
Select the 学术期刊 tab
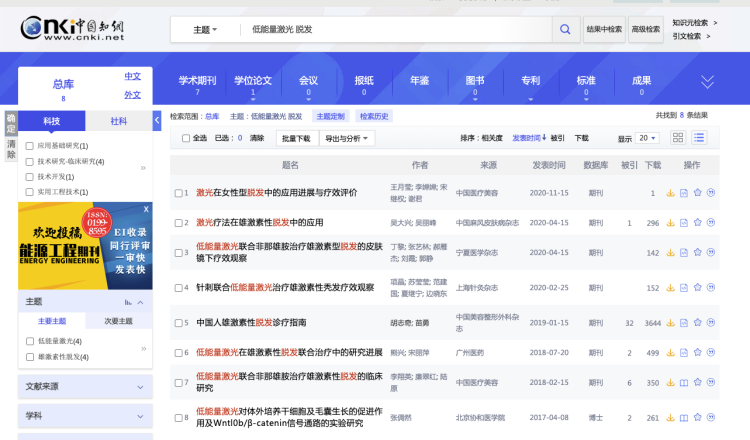coord(197,84)
